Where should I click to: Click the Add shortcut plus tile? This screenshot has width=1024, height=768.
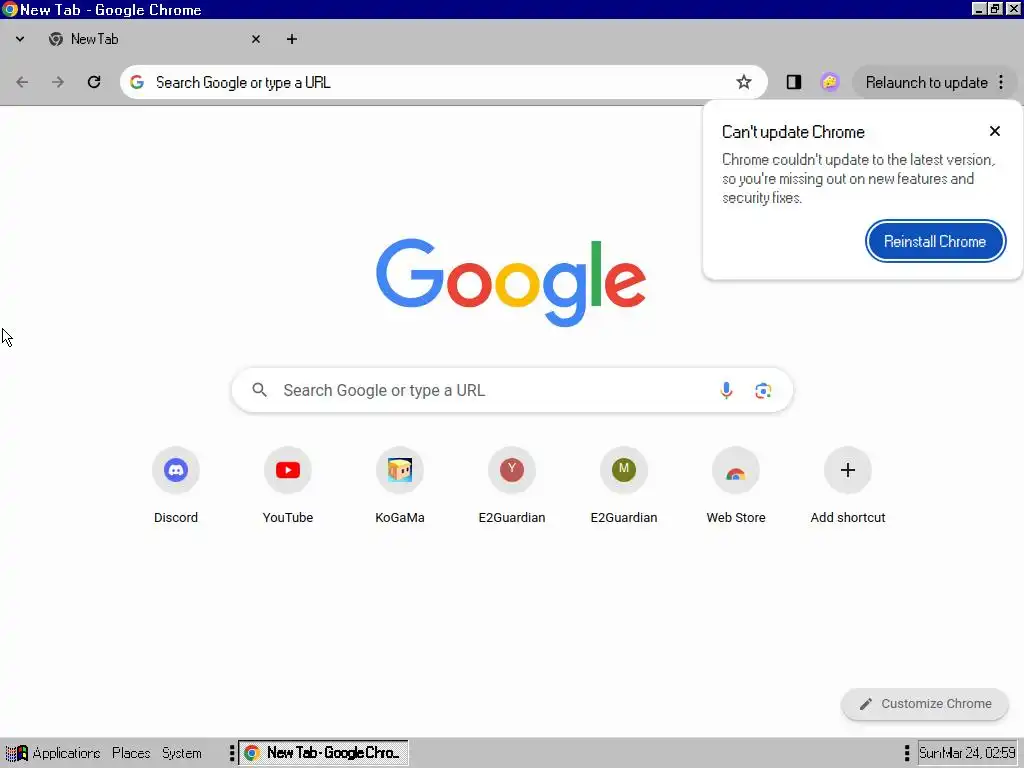point(848,486)
